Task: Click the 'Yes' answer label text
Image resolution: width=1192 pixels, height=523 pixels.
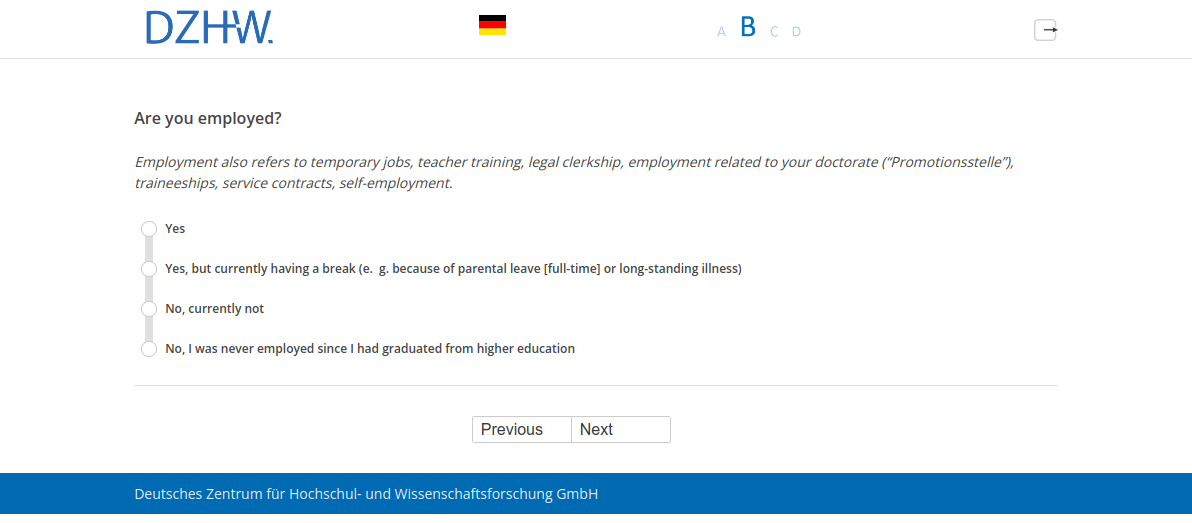Action: pos(175,229)
